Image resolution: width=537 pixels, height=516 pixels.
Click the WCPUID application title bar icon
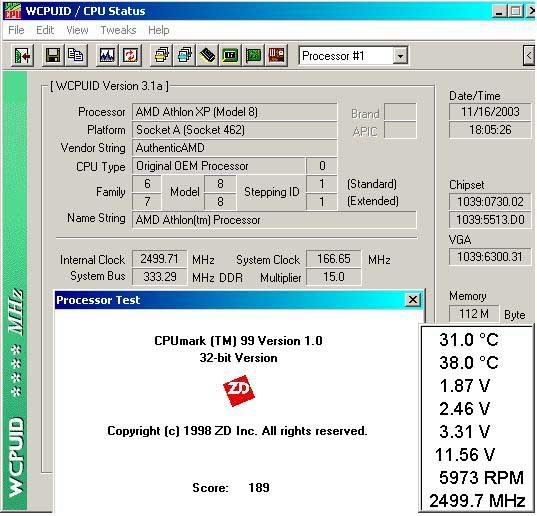tap(12, 11)
